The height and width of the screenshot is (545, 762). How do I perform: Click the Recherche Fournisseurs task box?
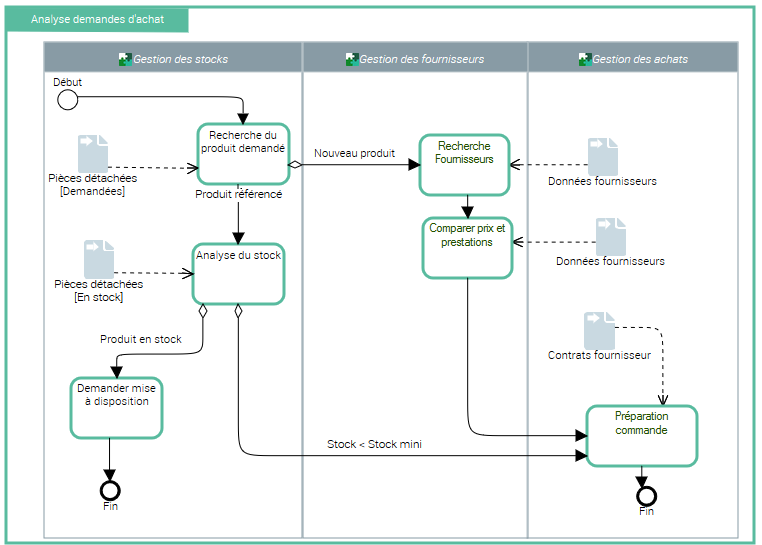click(464, 165)
